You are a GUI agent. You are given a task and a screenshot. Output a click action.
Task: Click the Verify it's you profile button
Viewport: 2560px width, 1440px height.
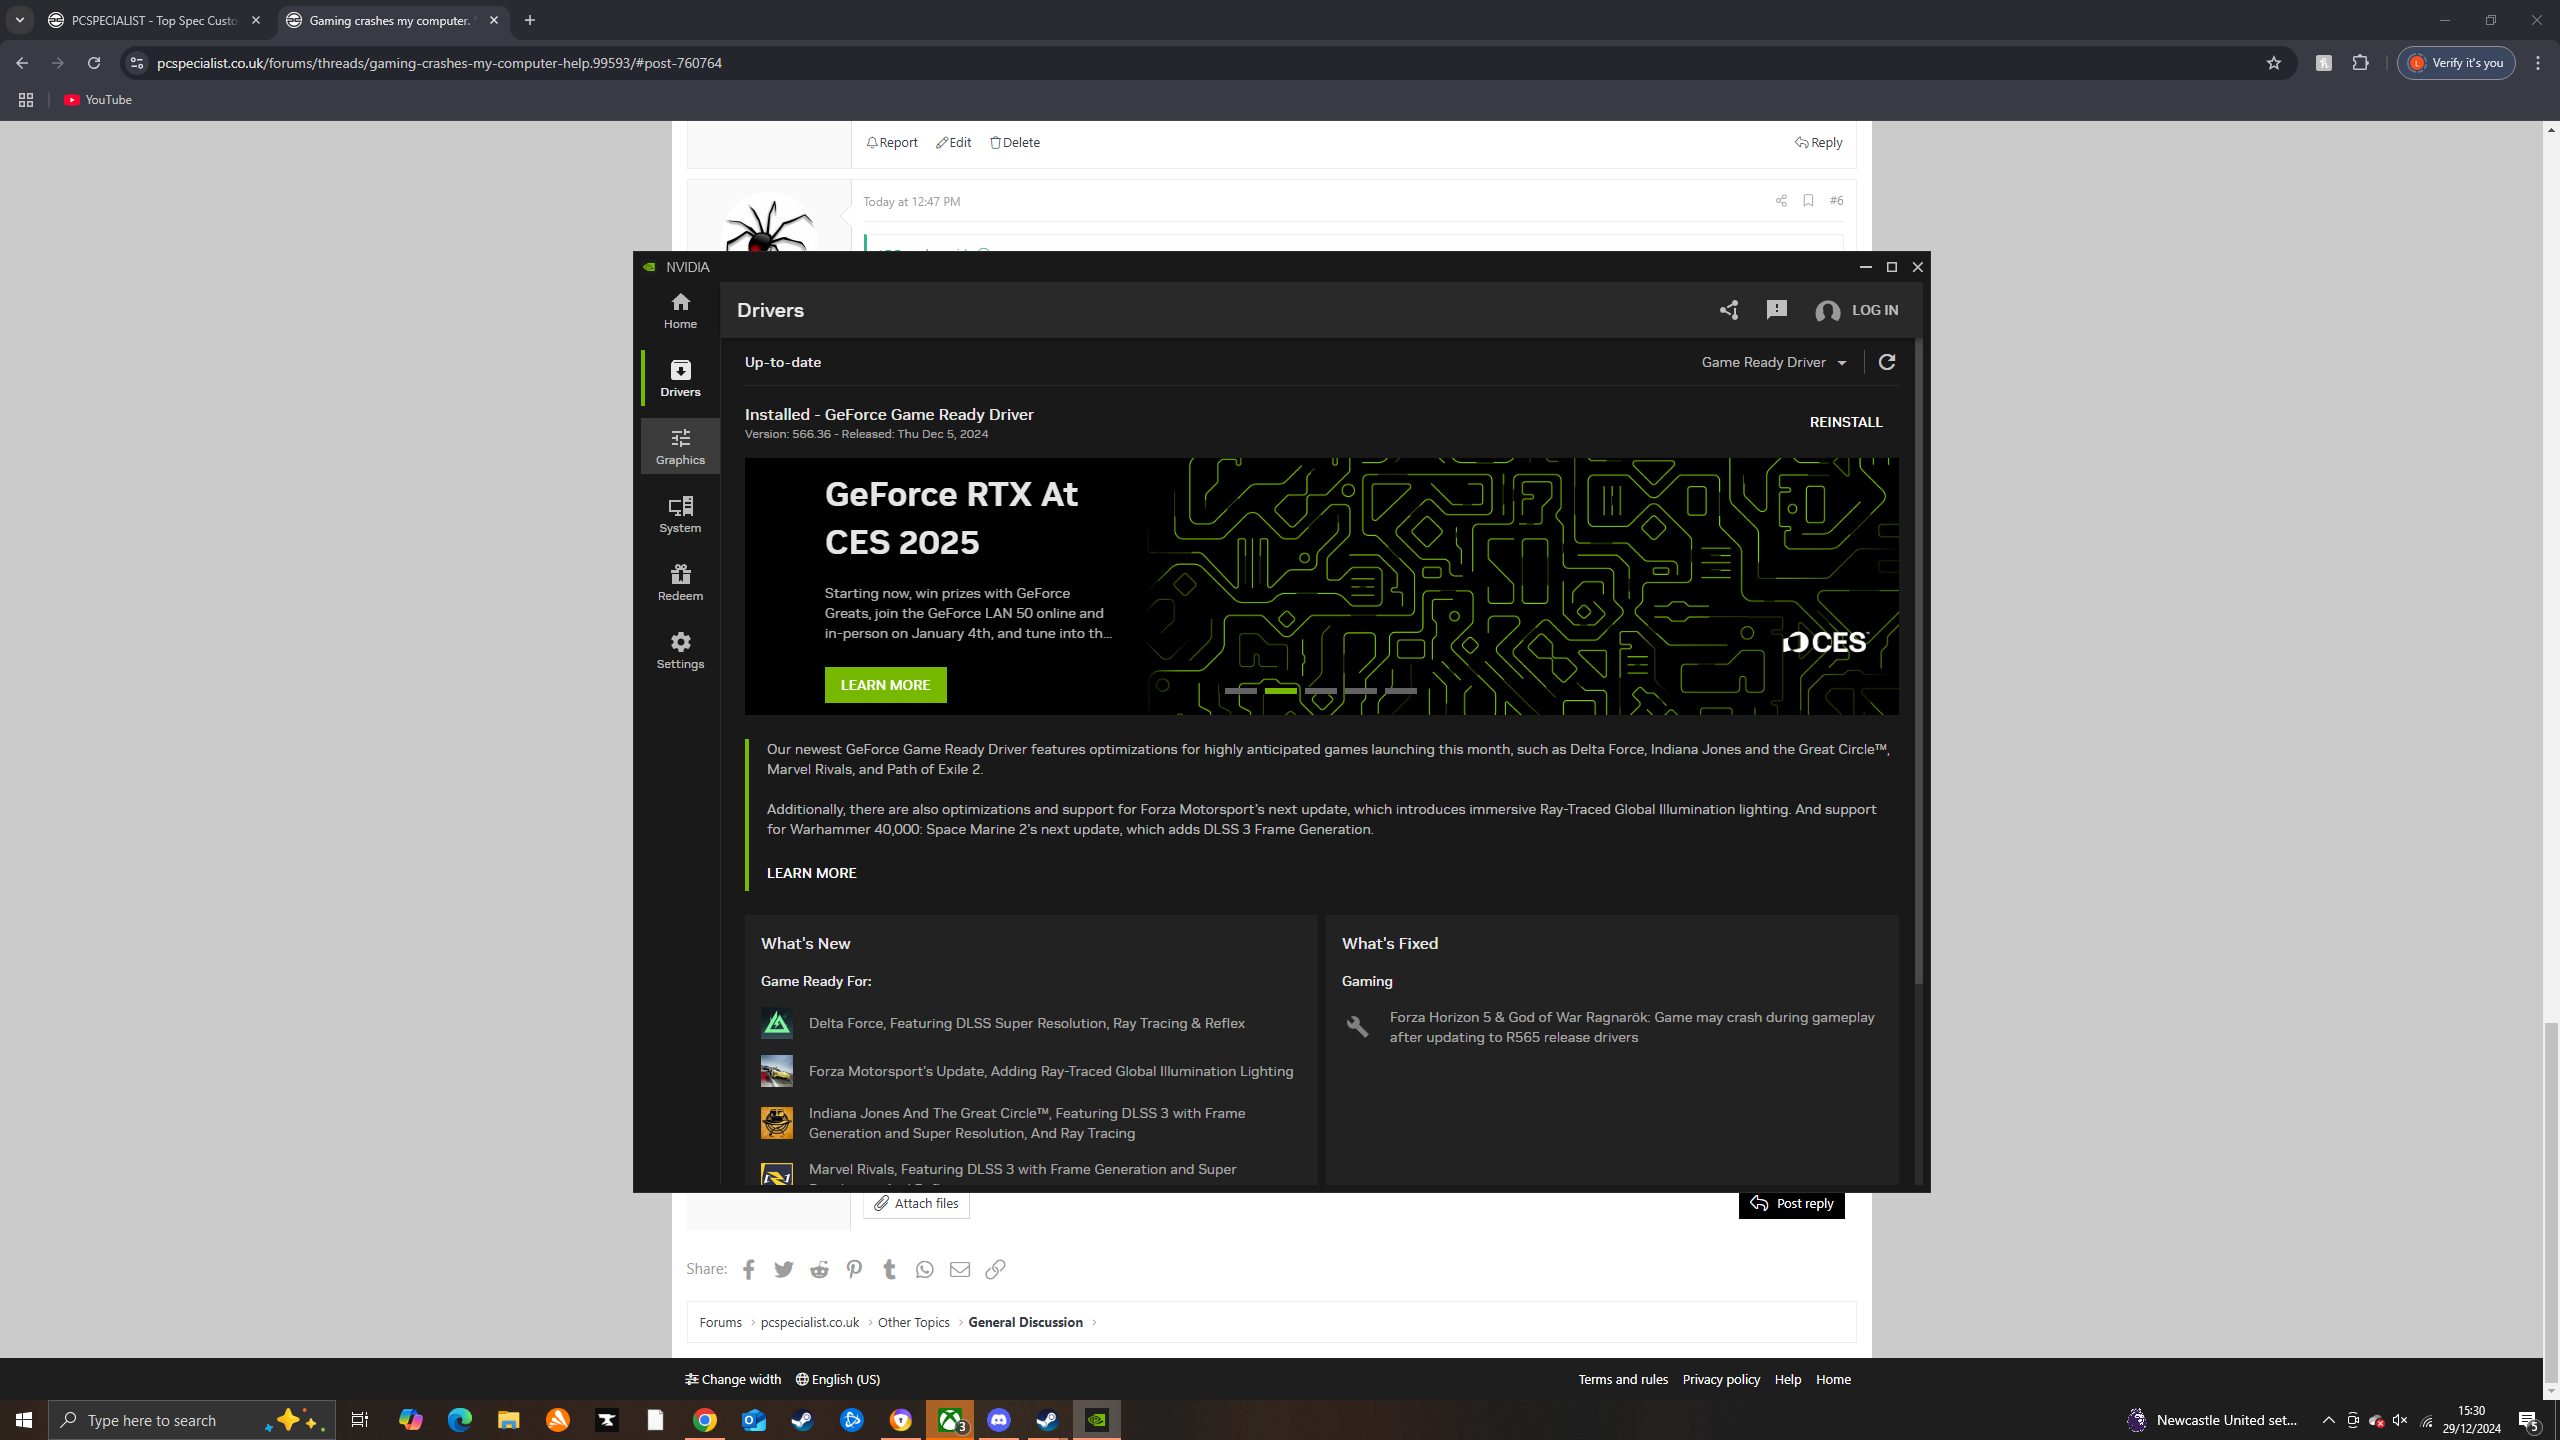(2456, 63)
